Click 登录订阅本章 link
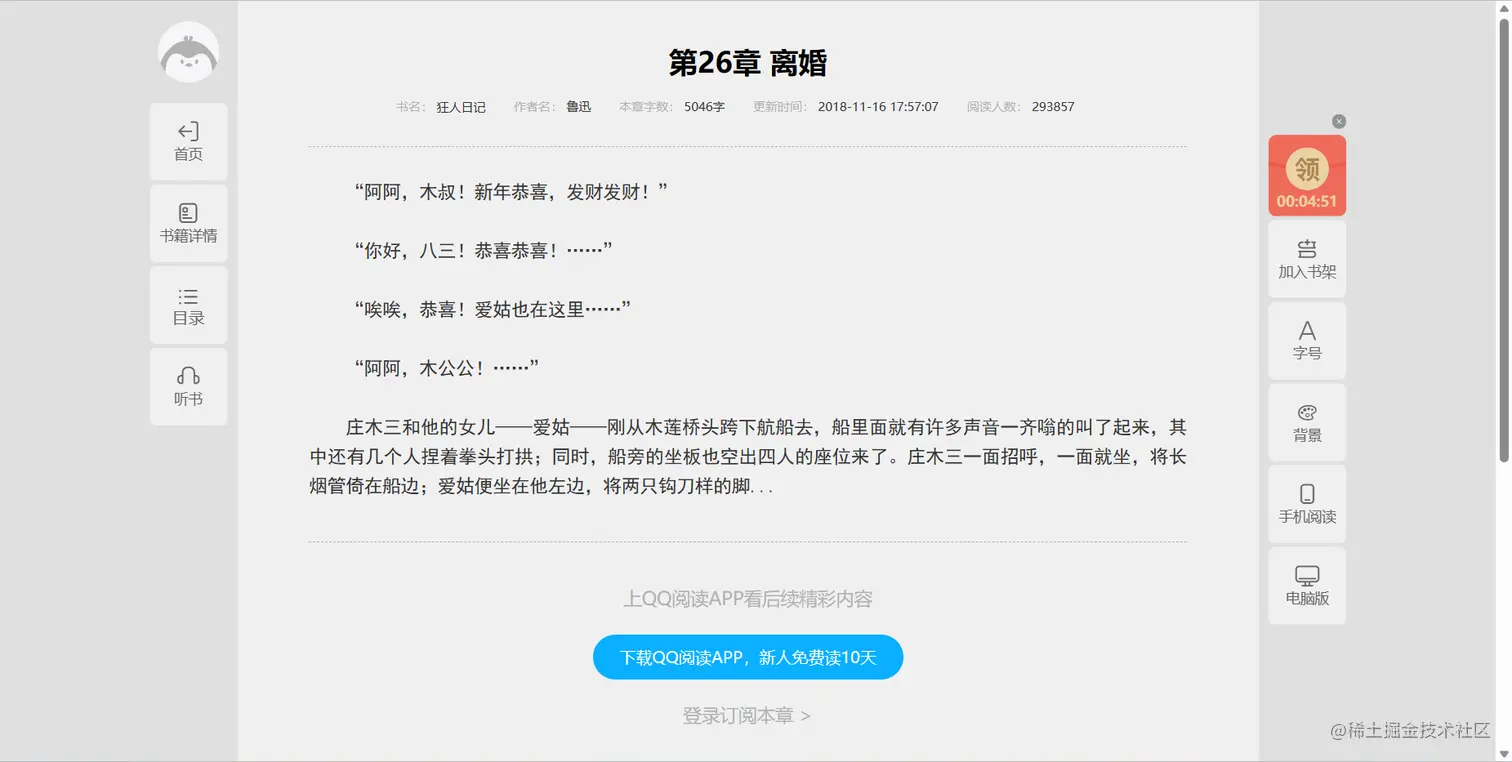Image resolution: width=1512 pixels, height=762 pixels. coord(747,716)
